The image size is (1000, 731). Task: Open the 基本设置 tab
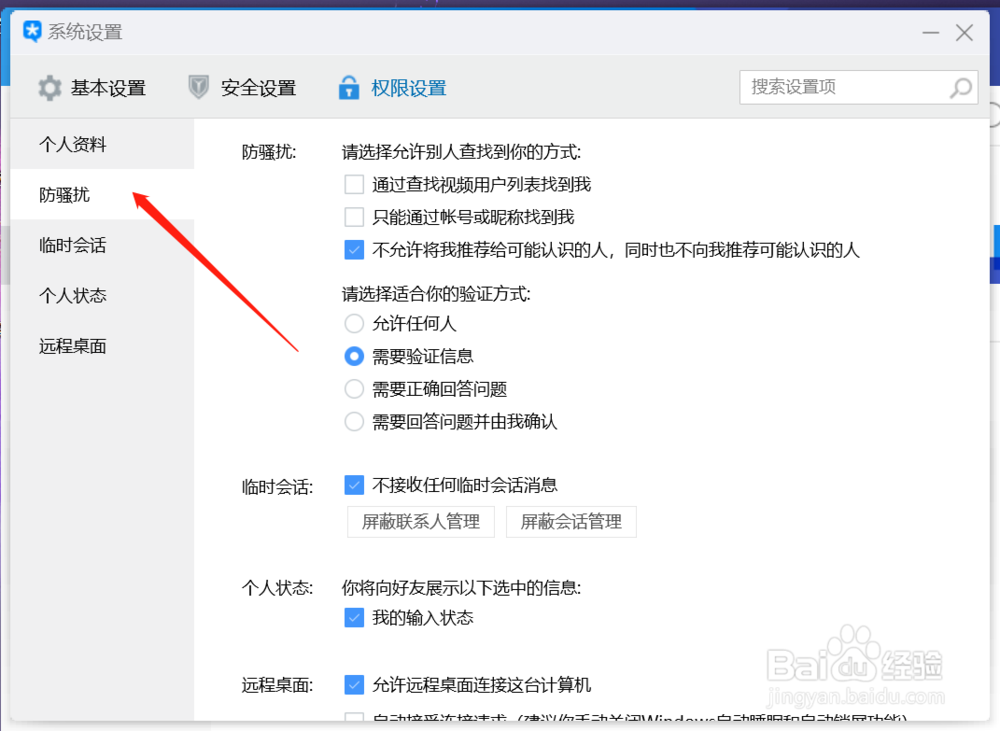click(x=92, y=88)
